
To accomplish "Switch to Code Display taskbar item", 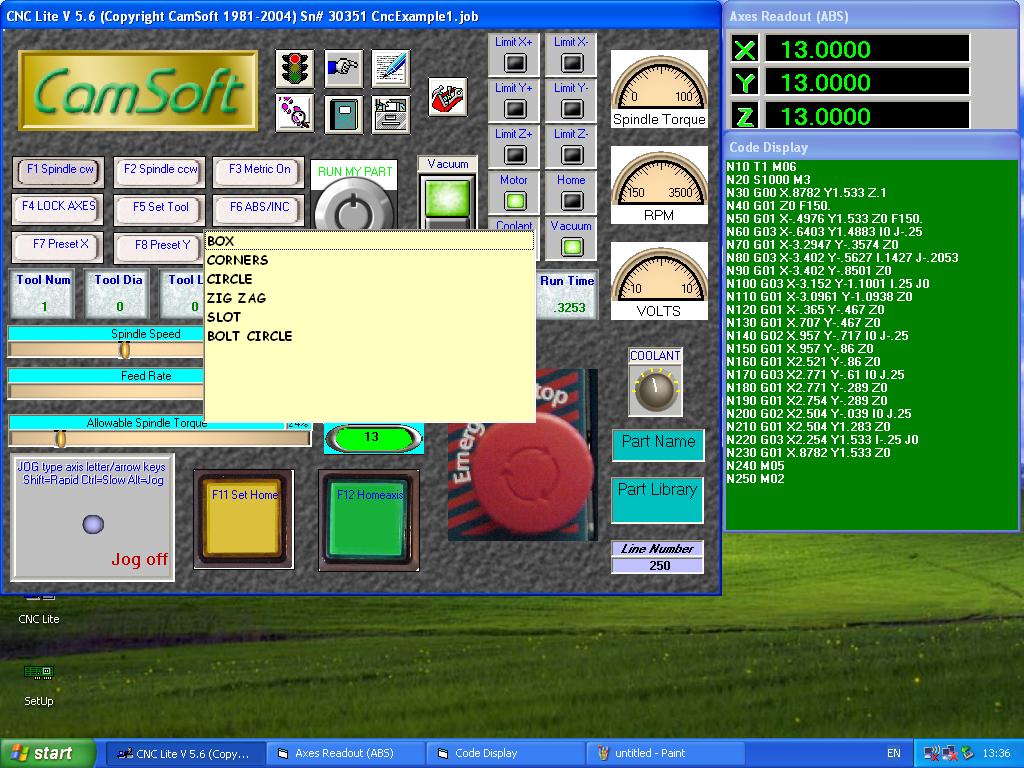I will coord(504,754).
